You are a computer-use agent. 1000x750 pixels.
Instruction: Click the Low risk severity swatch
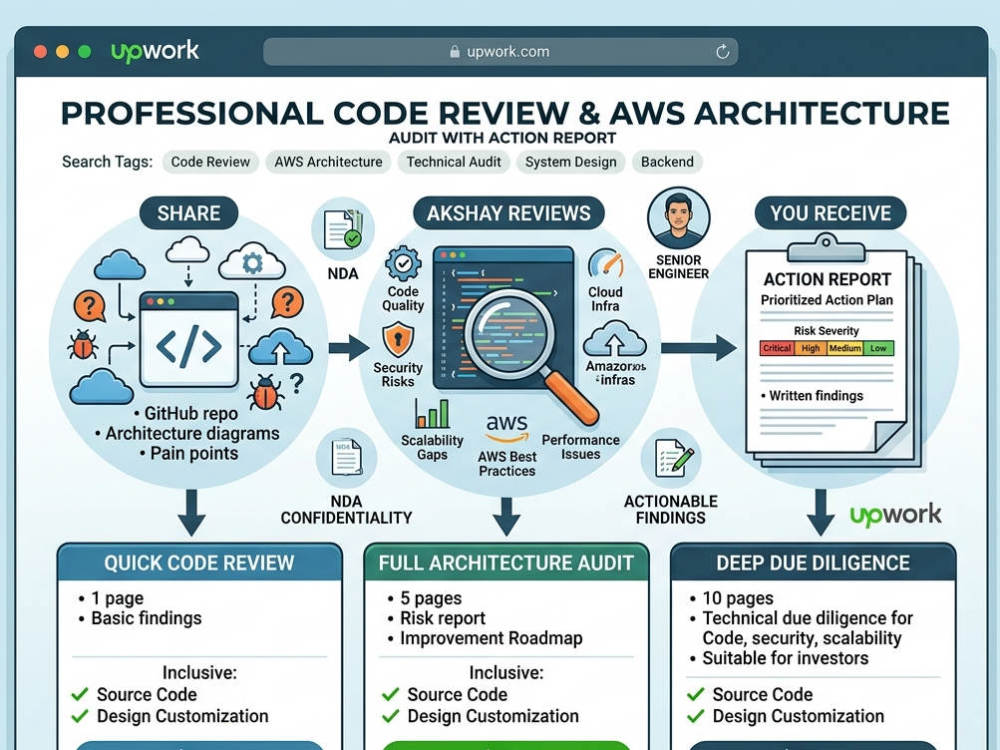(878, 348)
